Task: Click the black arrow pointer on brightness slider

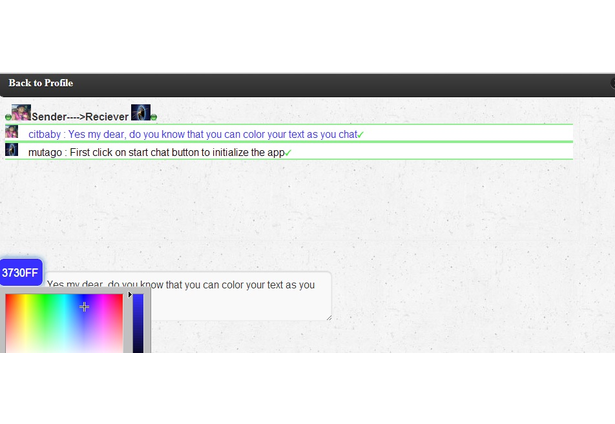Action: pos(130,294)
